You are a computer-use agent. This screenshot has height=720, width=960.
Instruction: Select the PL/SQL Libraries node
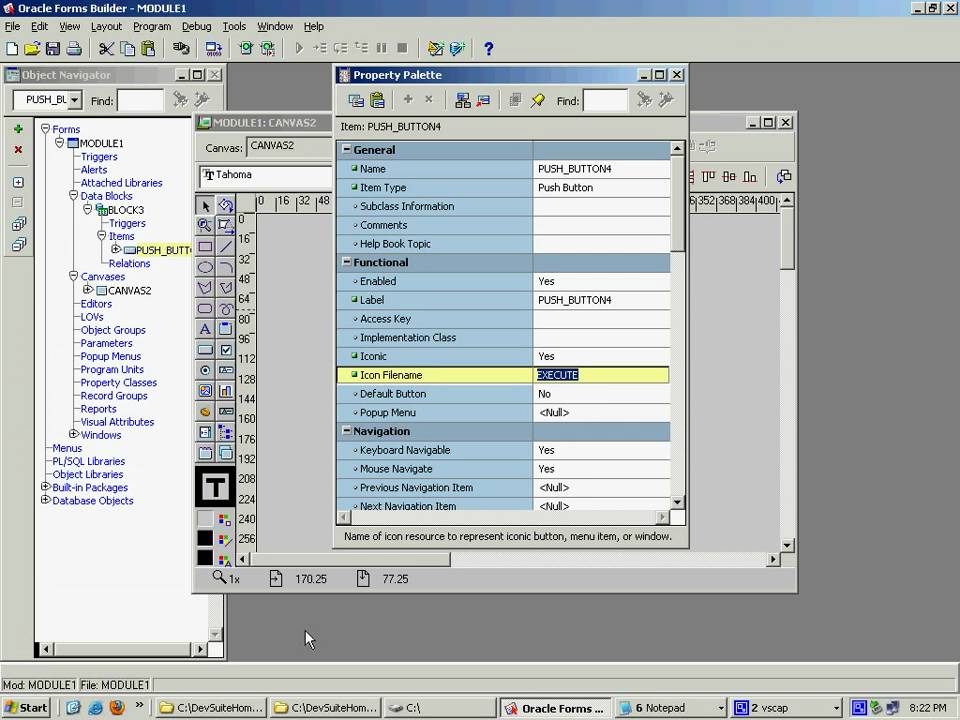coord(89,461)
